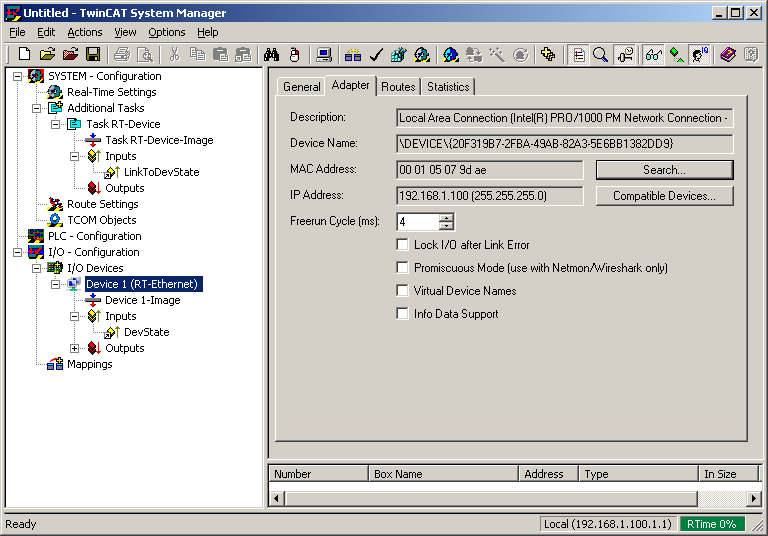Collapse the Inputs node above DevState
The height and width of the screenshot is (536, 768).
[74, 316]
